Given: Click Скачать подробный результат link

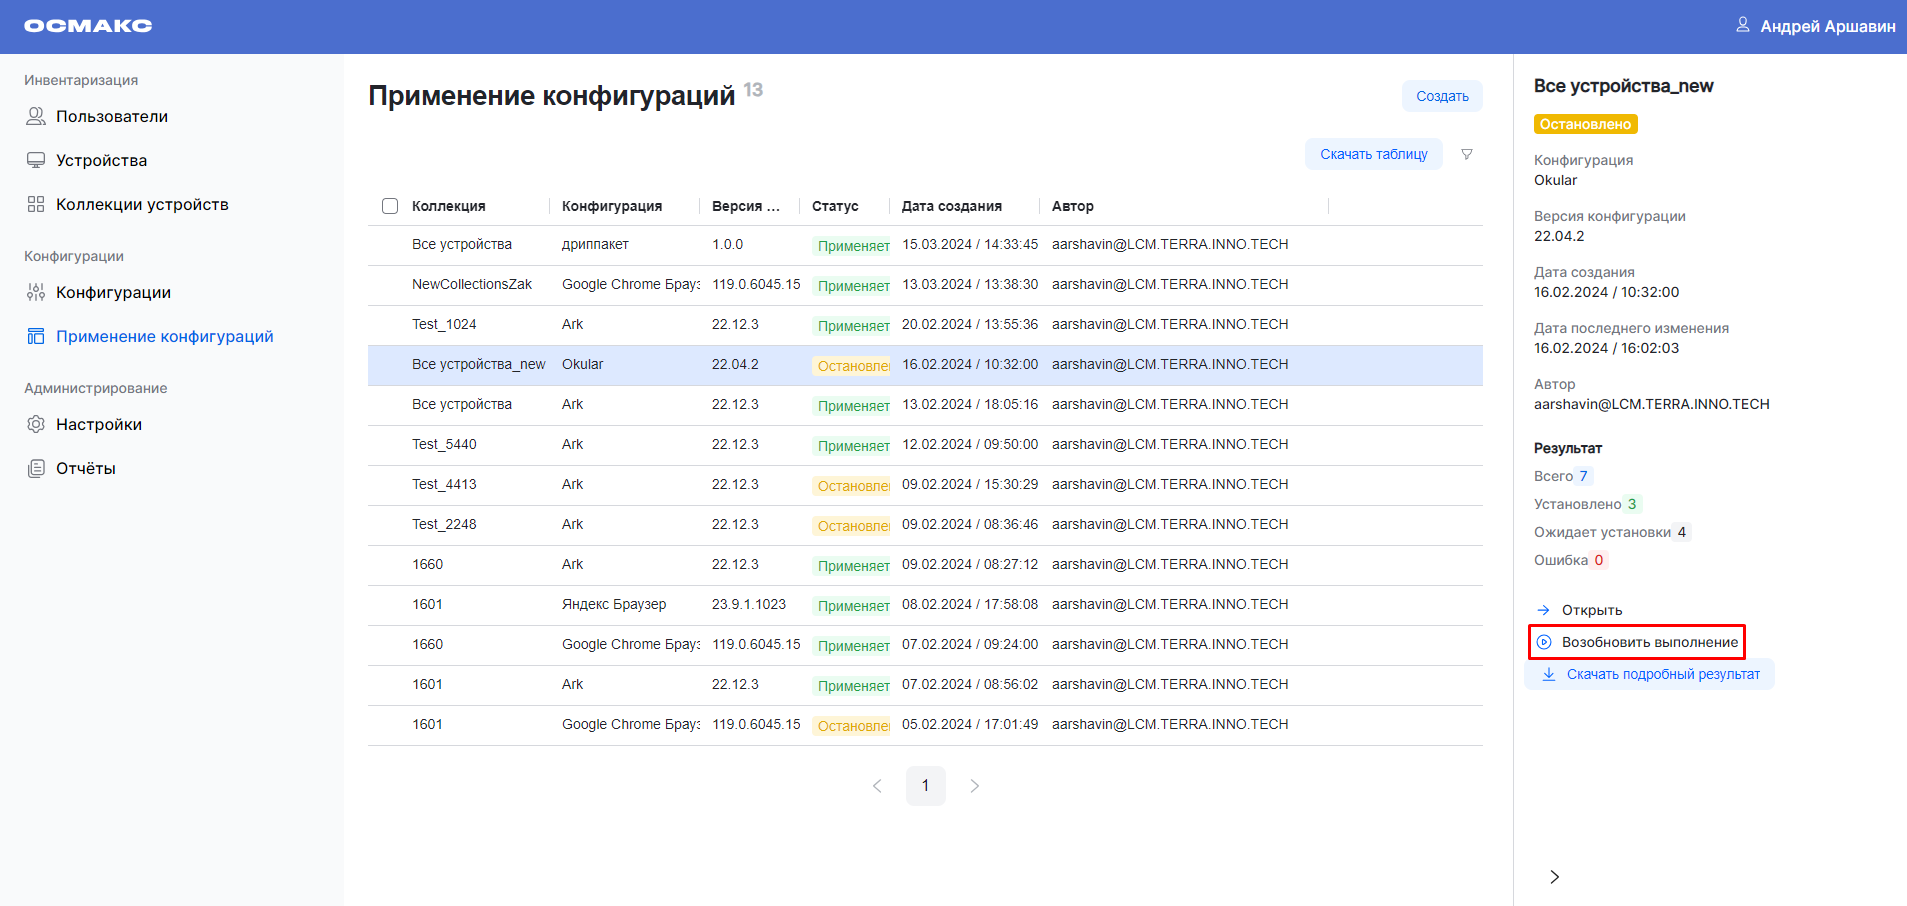Looking at the screenshot, I should 1662,674.
